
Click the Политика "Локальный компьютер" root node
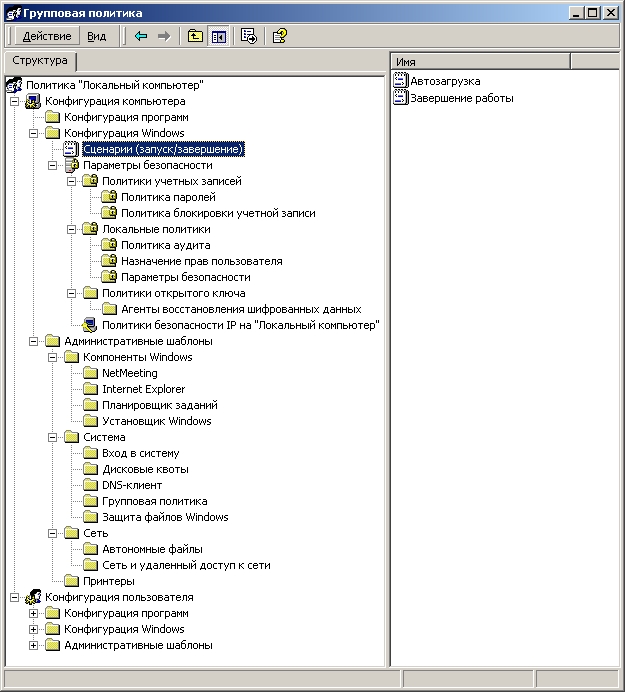[115, 85]
